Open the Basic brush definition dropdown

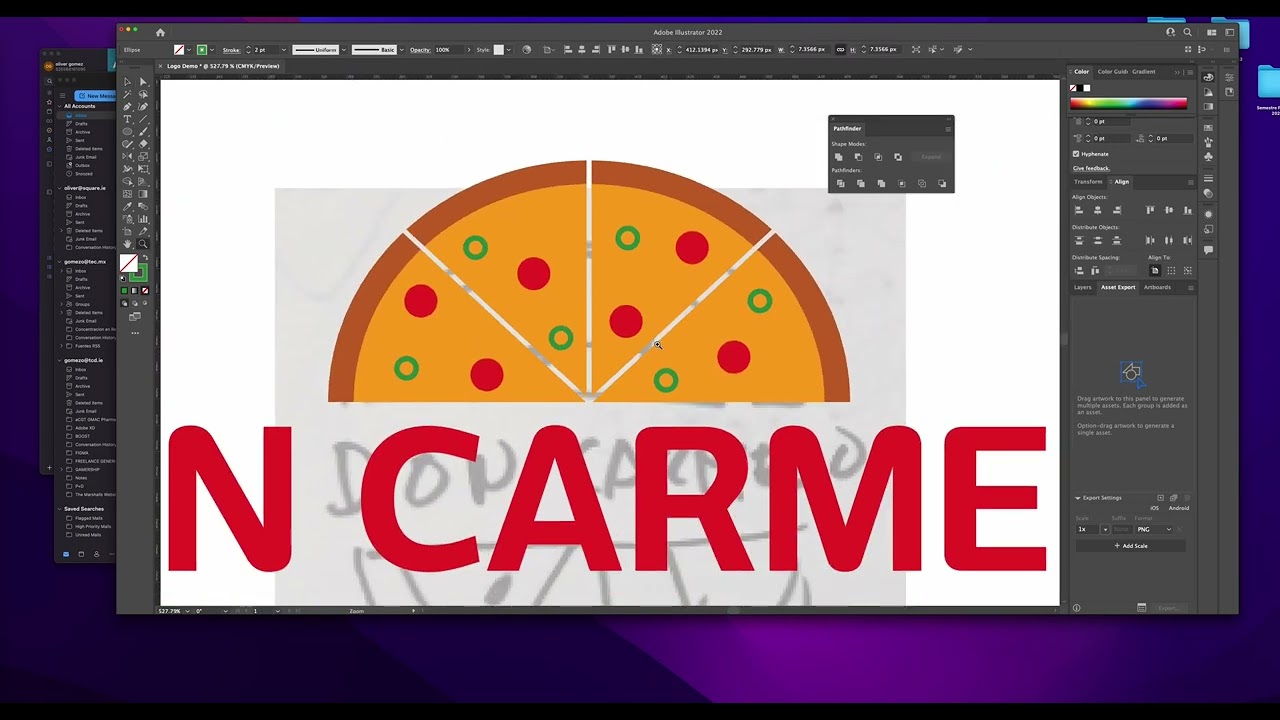coord(402,49)
